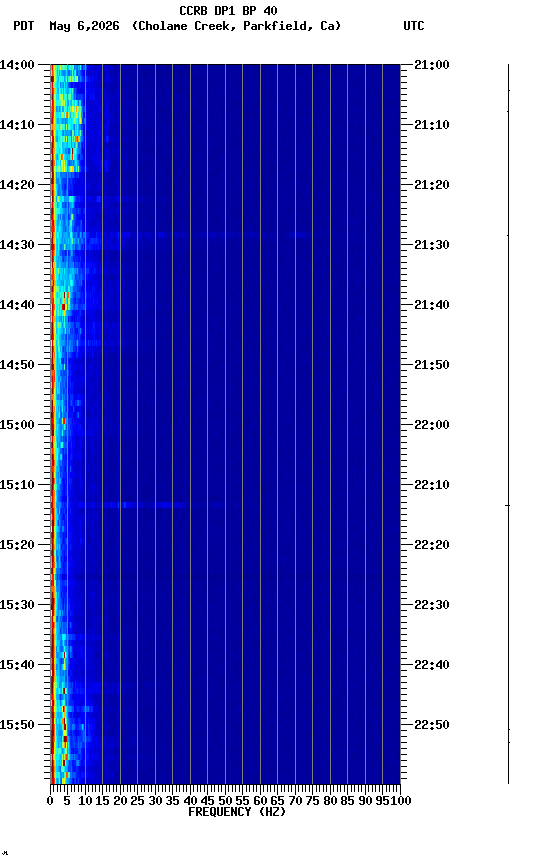Click the 60 Hz frequency tick label

(x=260, y=801)
